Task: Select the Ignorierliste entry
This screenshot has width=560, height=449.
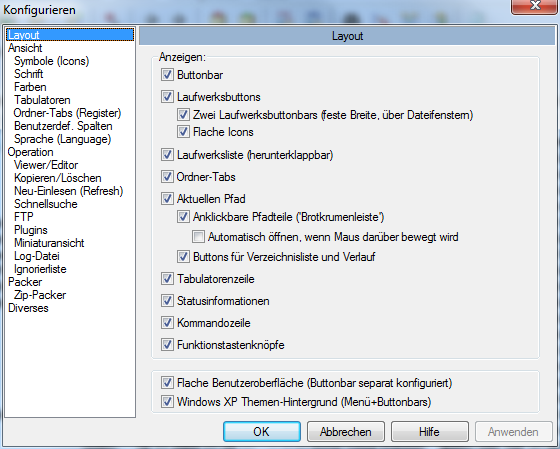Action: [40, 269]
